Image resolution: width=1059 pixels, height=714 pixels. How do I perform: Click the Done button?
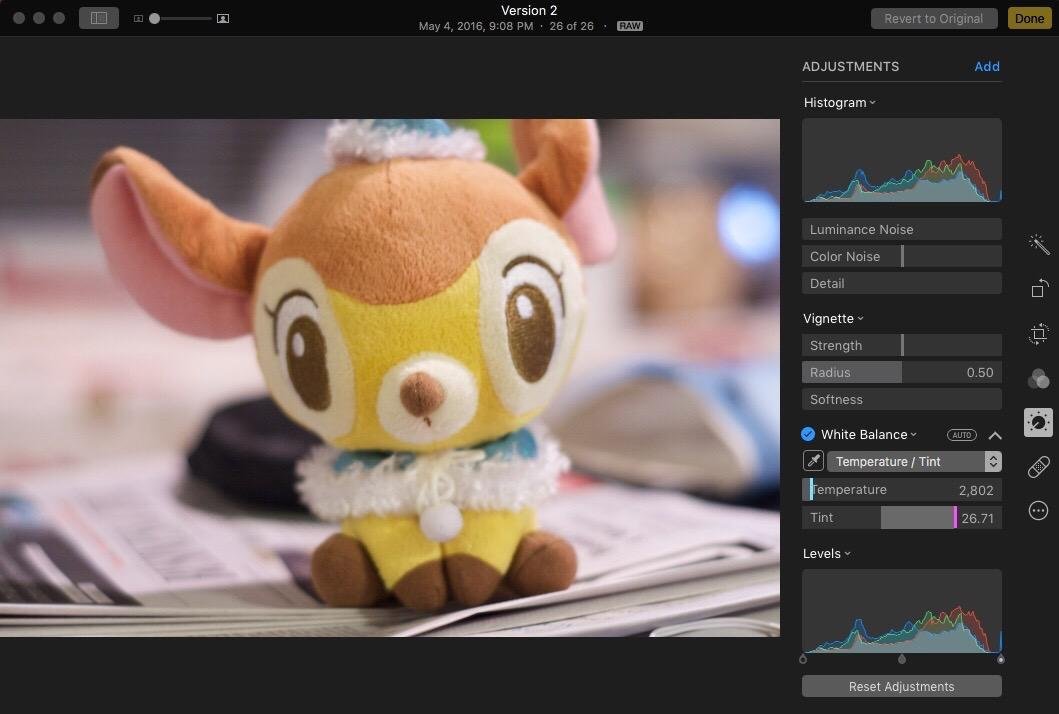(1029, 18)
